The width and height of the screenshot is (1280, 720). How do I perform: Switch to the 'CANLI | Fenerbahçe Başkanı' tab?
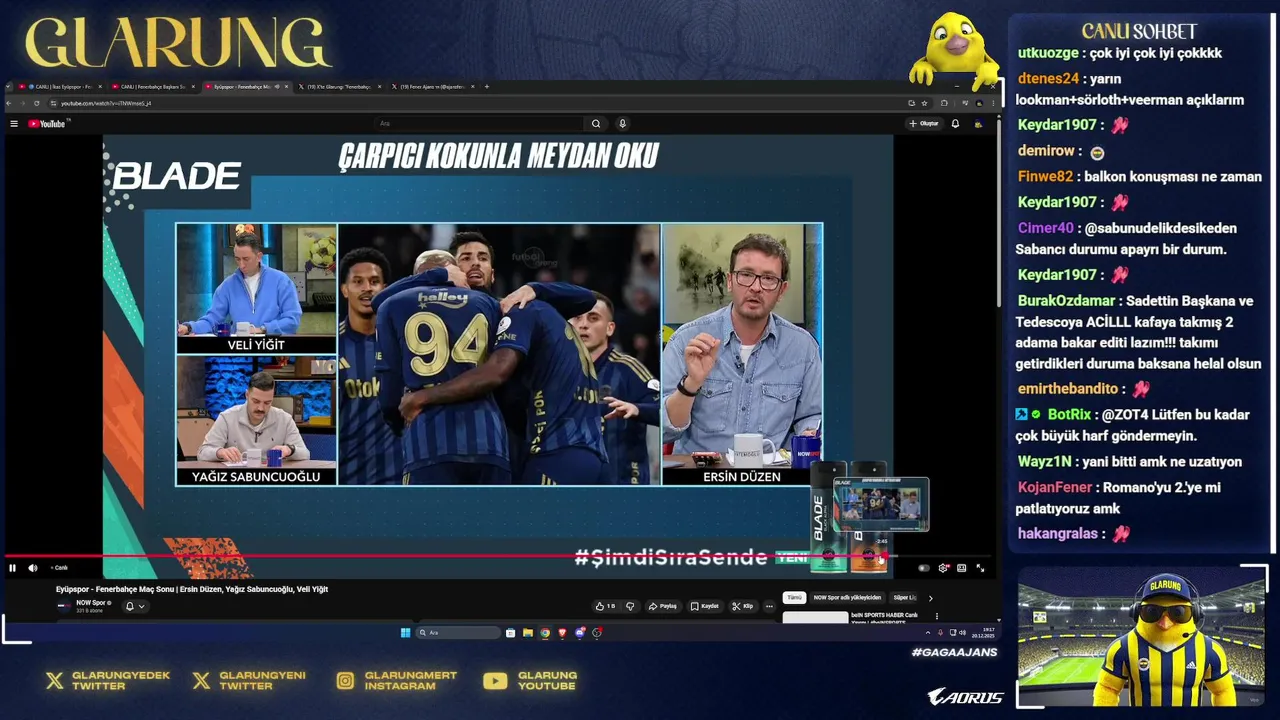153,87
